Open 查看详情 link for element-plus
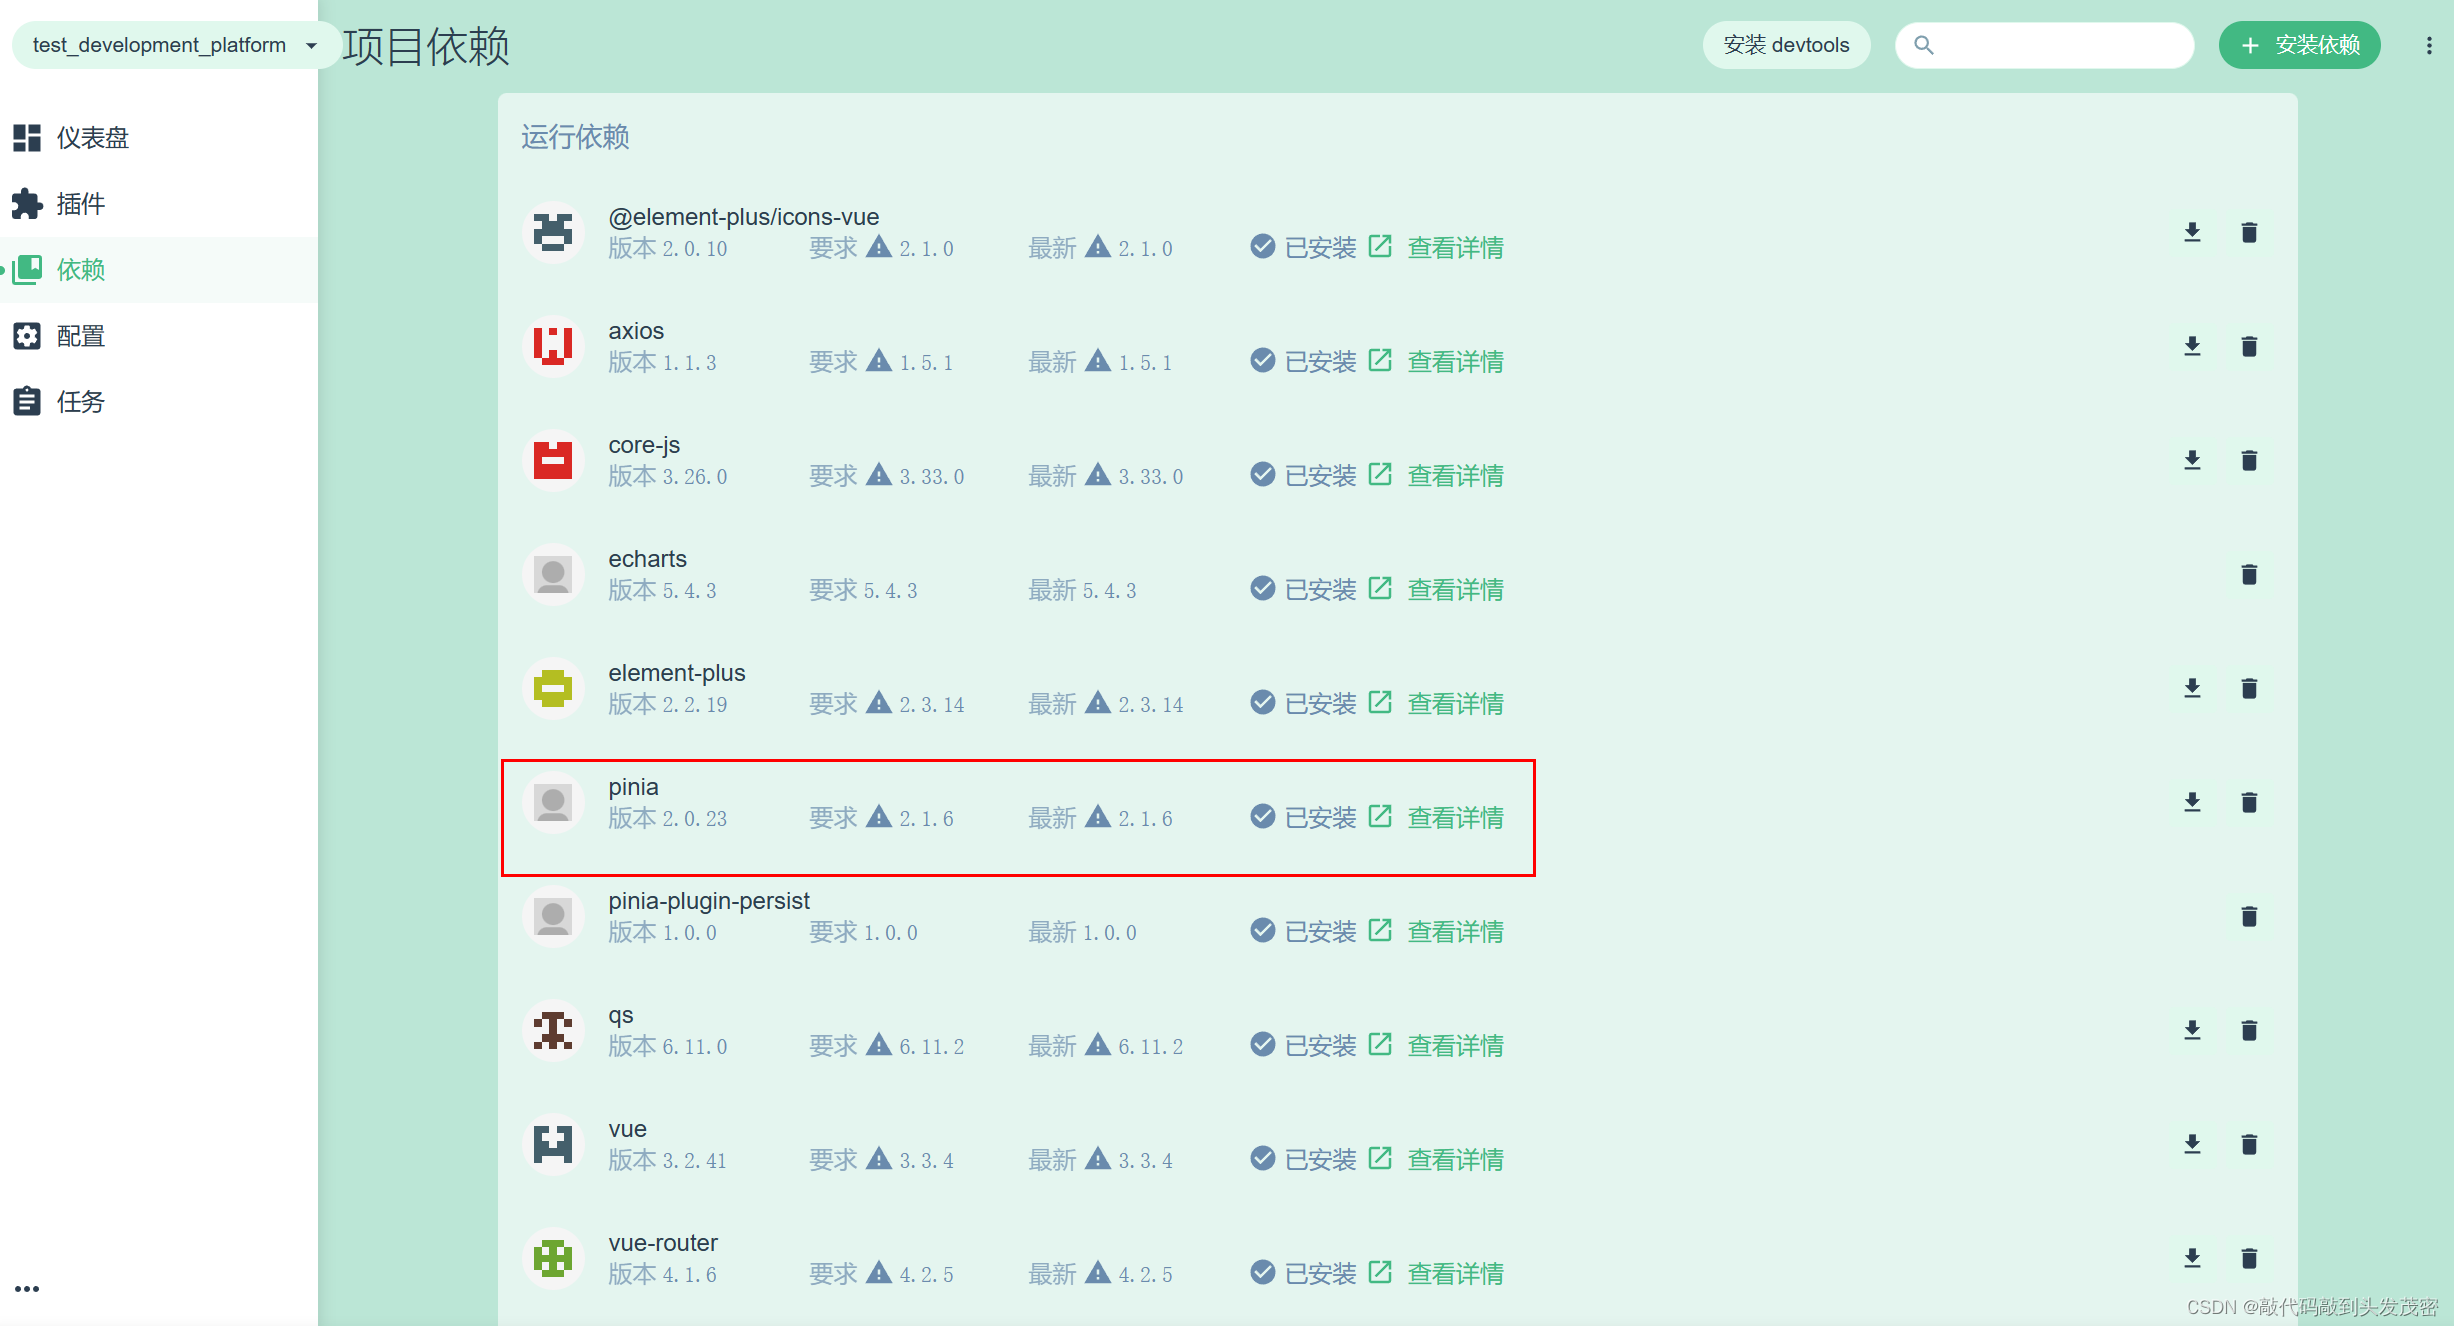This screenshot has height=1326, width=2454. [1455, 703]
